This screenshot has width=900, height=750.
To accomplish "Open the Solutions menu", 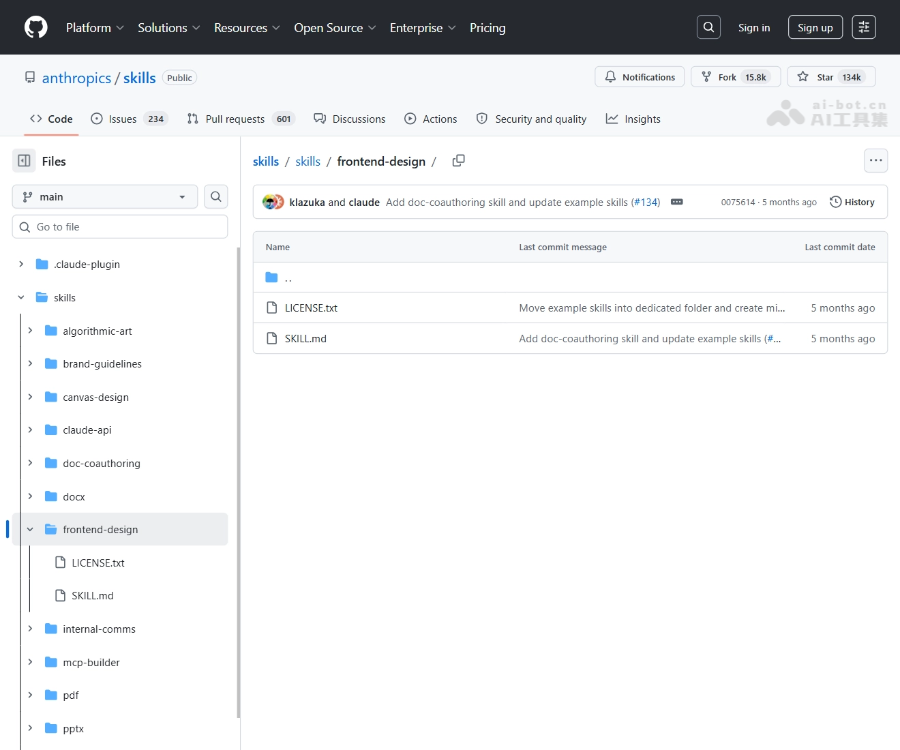I will click(169, 28).
